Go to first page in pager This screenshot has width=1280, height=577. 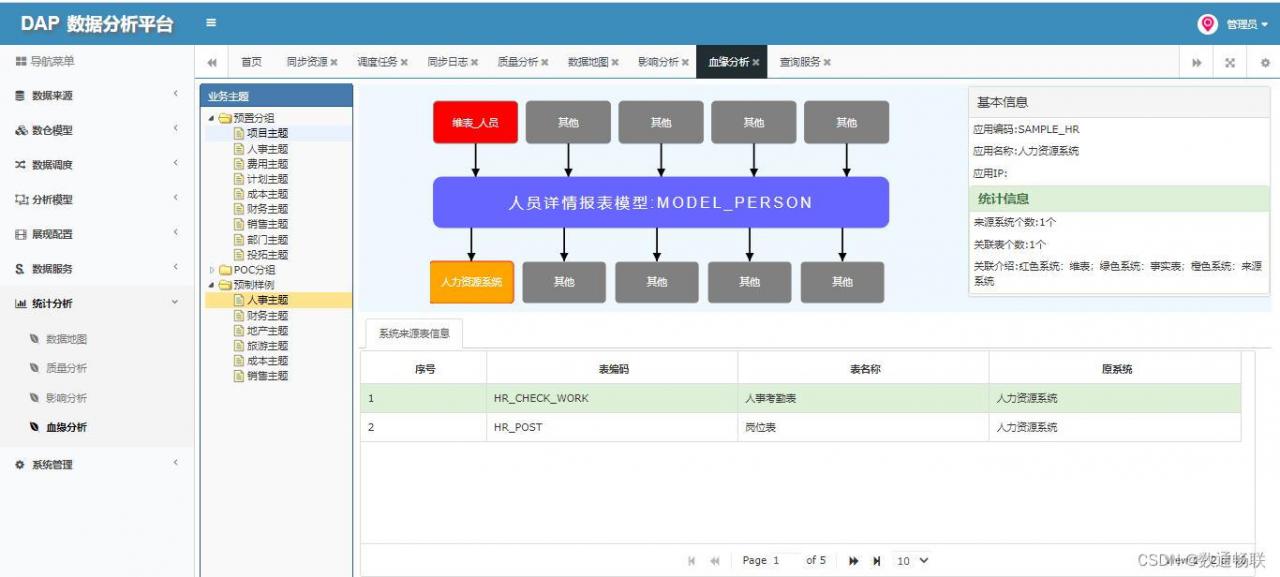tap(692, 561)
